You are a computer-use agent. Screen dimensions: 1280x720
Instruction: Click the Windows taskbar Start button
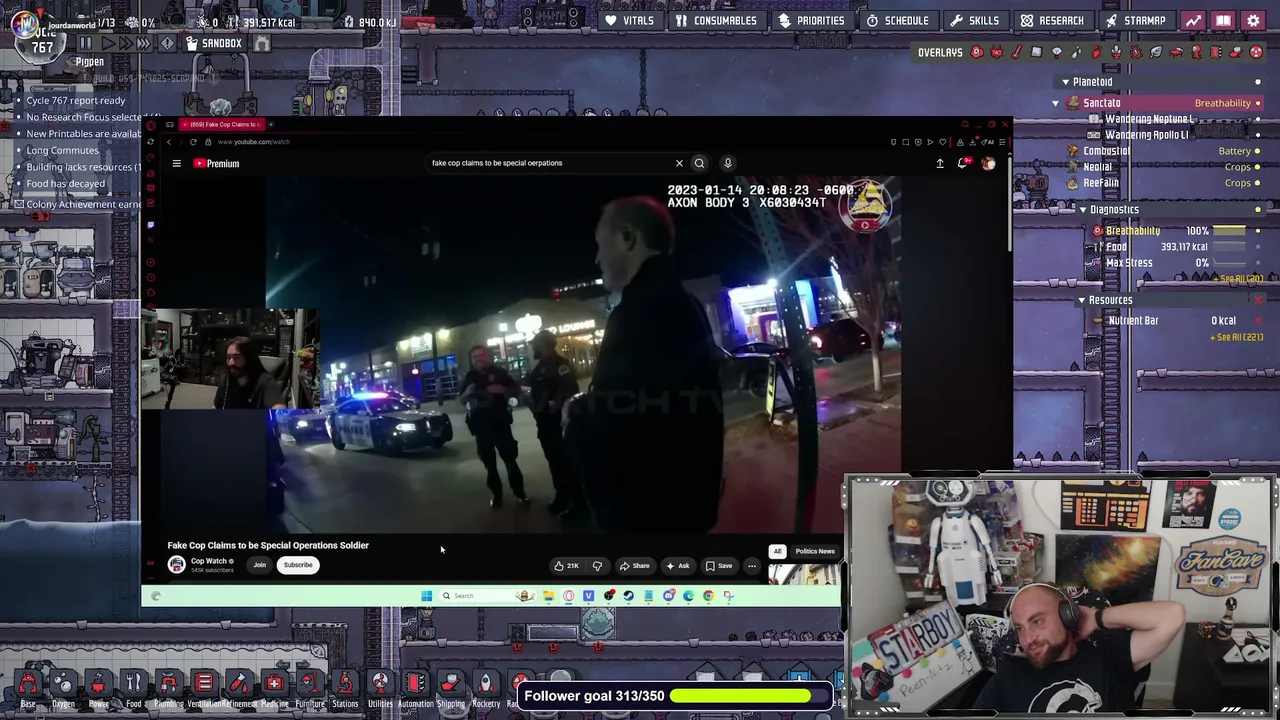point(426,596)
